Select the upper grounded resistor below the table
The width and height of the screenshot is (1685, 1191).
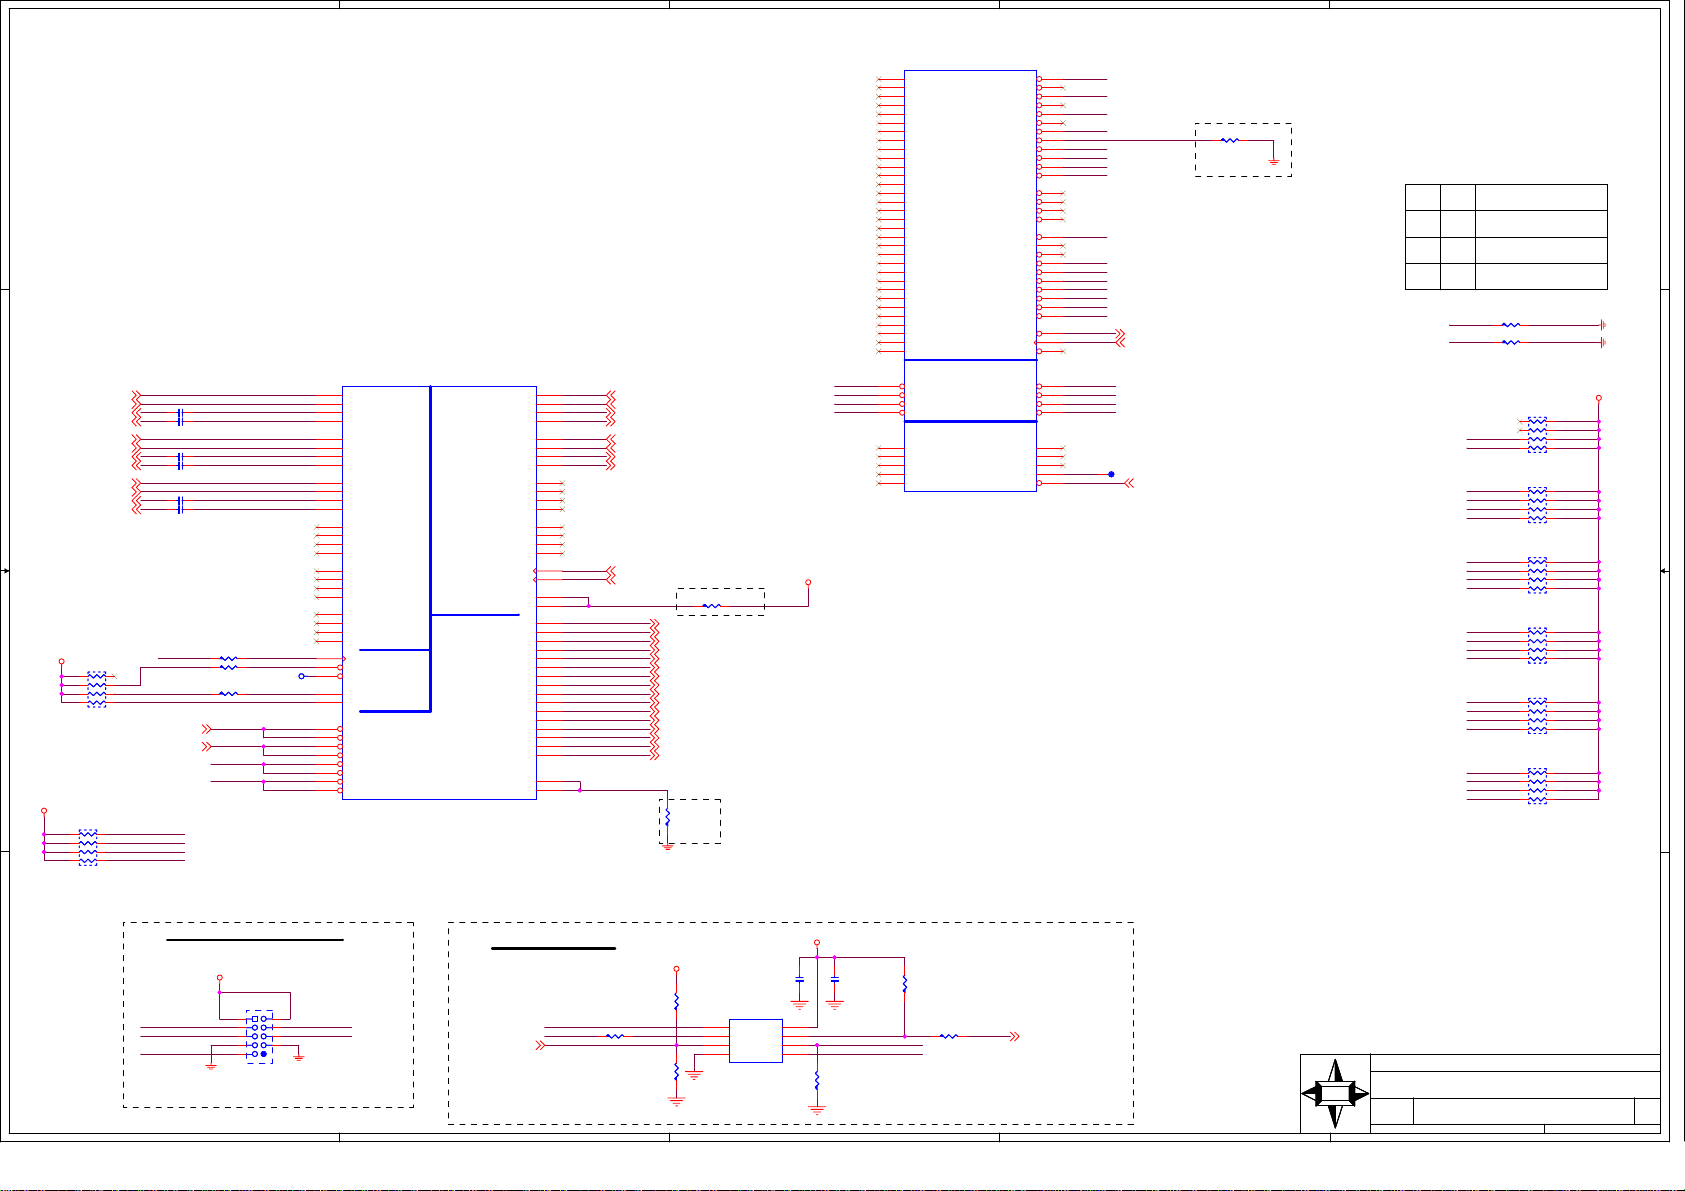(1511, 325)
